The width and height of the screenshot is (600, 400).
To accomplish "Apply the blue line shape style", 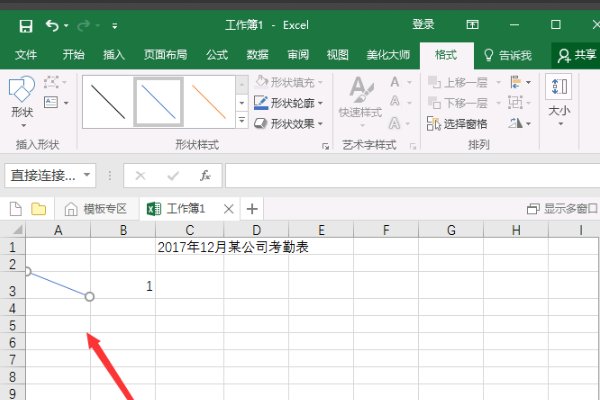I will tap(158, 102).
